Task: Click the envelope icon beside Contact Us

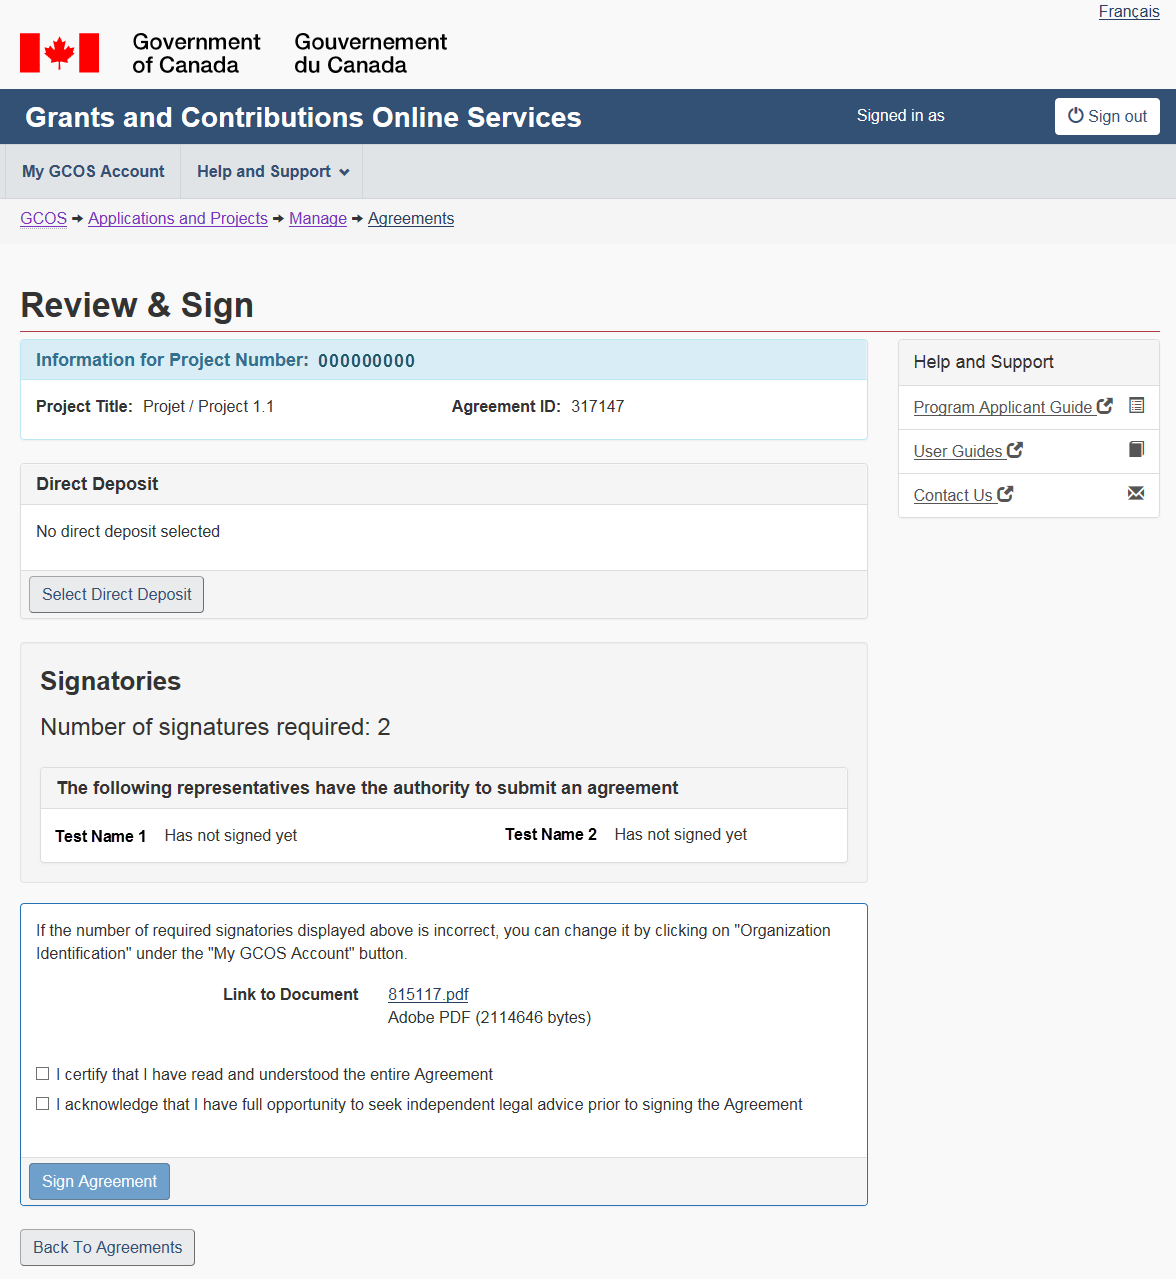Action: coord(1136,493)
